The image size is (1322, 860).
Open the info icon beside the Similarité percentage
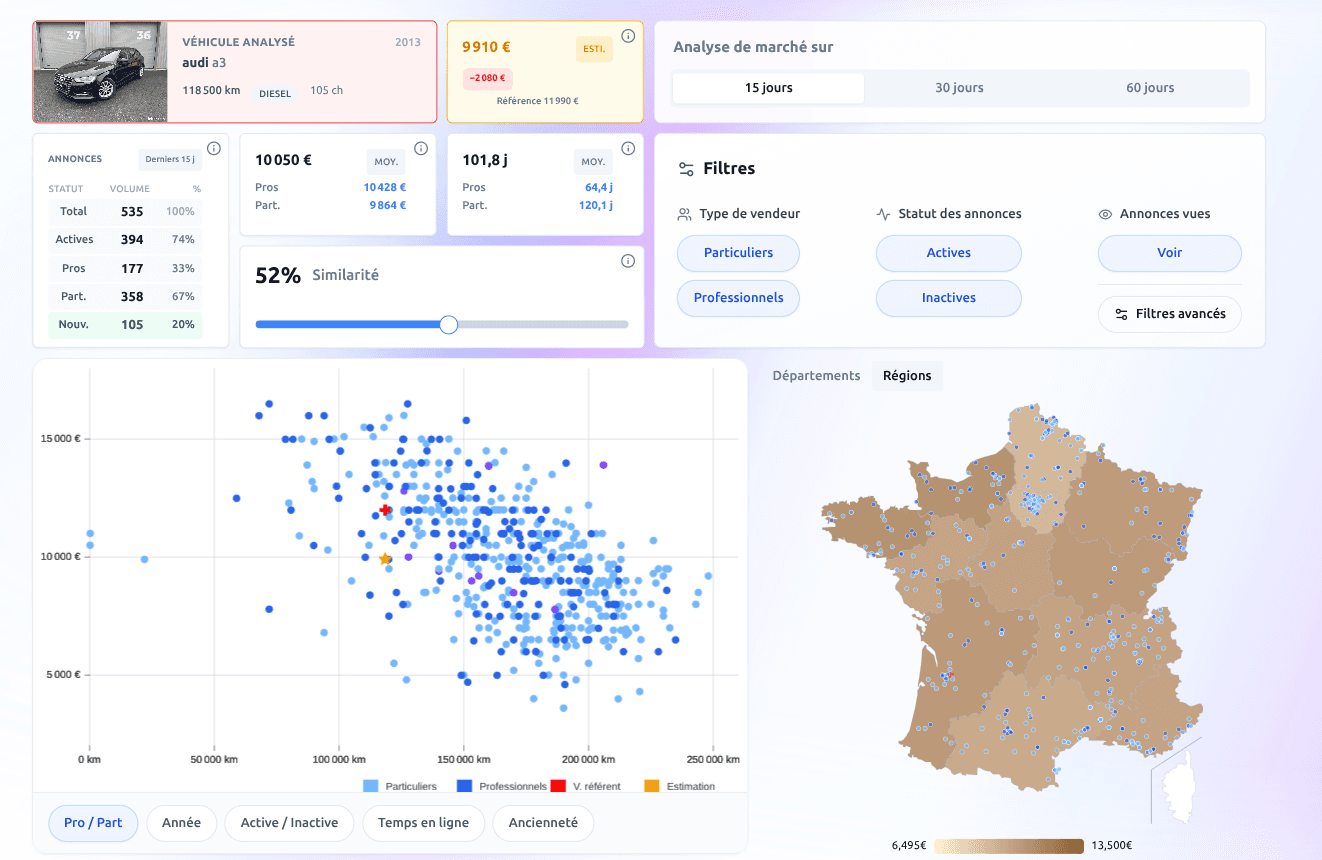point(628,260)
